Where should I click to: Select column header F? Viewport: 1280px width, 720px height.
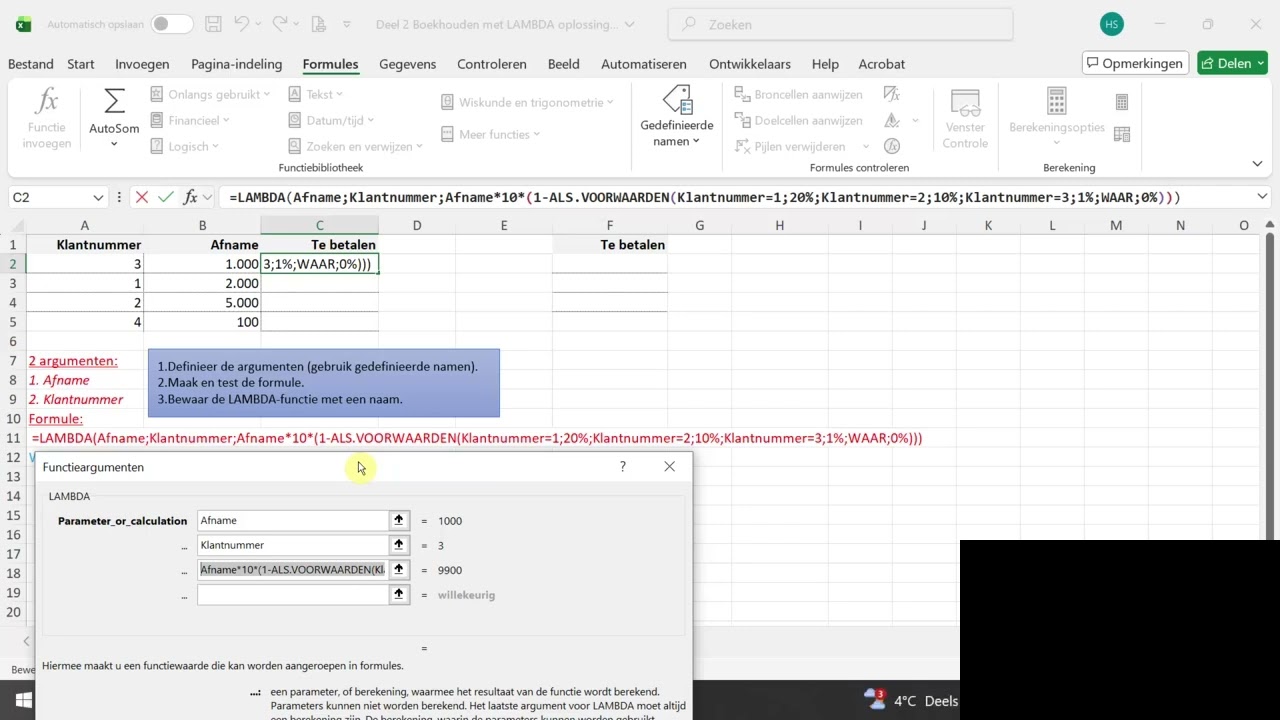coord(609,226)
